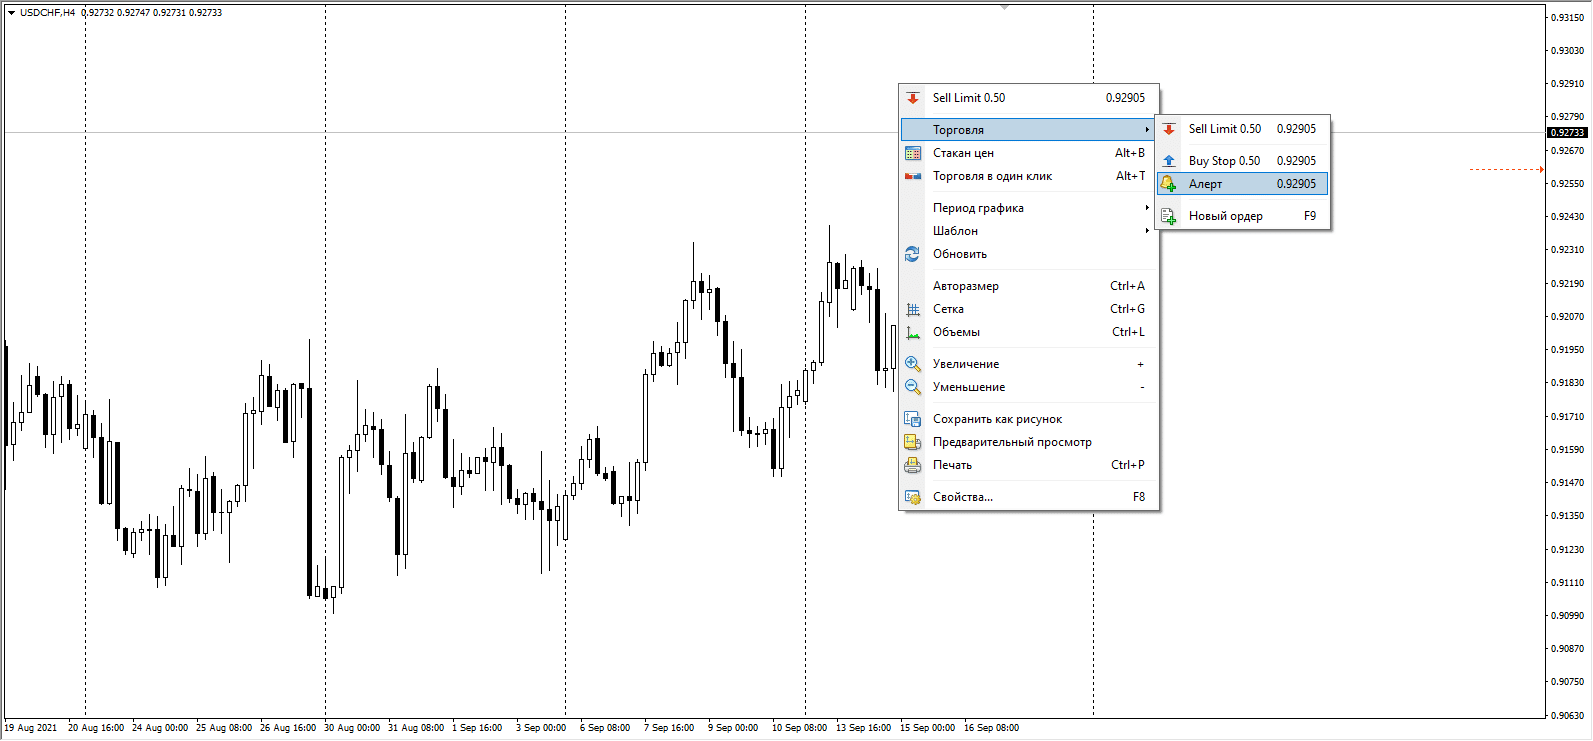Image resolution: width=1593 pixels, height=741 pixels.
Task: Click the Печать printer icon
Action: tap(913, 465)
